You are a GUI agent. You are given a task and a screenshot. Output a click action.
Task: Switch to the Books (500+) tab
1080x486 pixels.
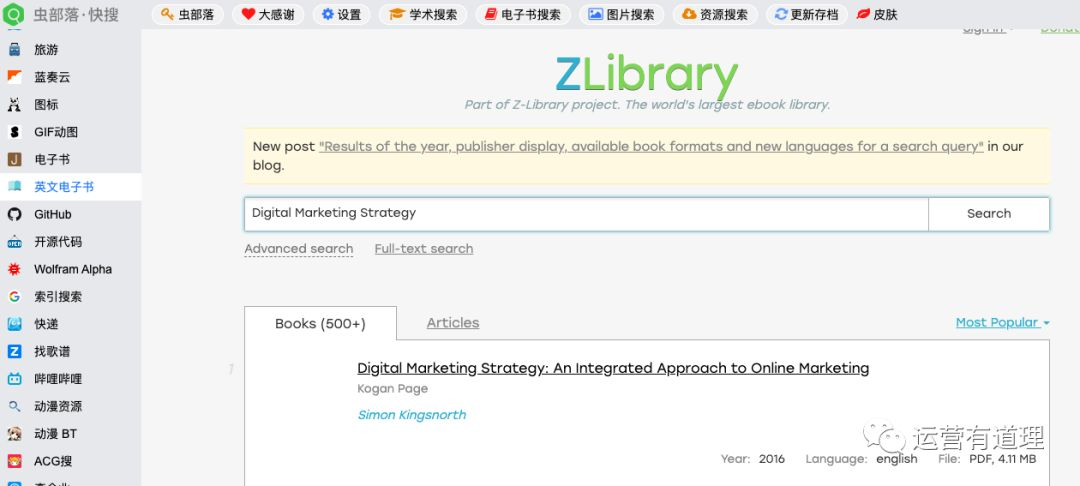point(320,324)
